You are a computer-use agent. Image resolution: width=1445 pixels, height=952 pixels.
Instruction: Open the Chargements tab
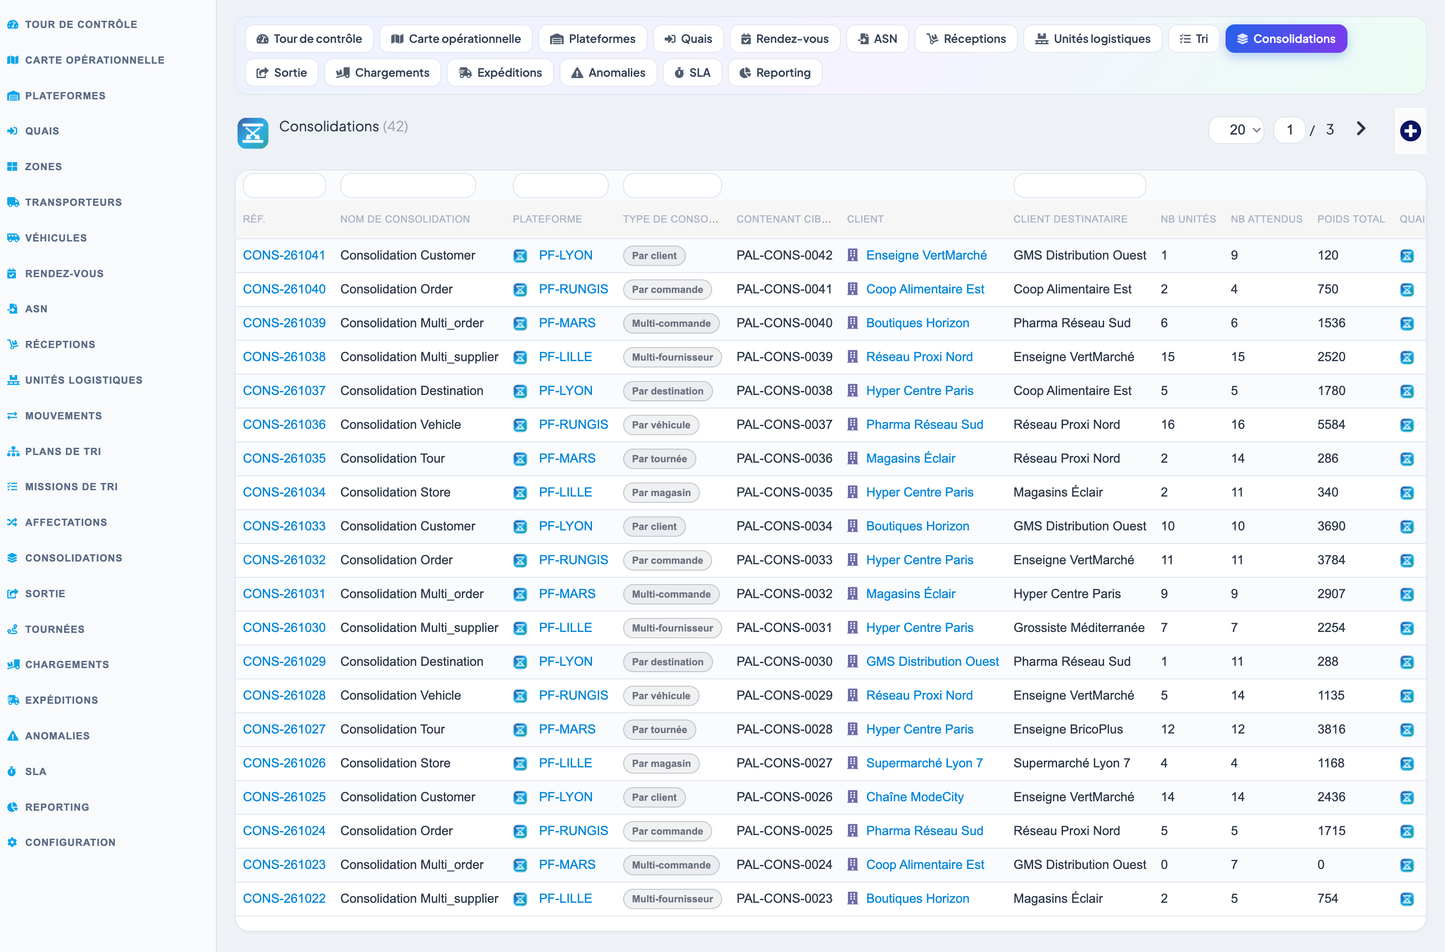pos(383,73)
